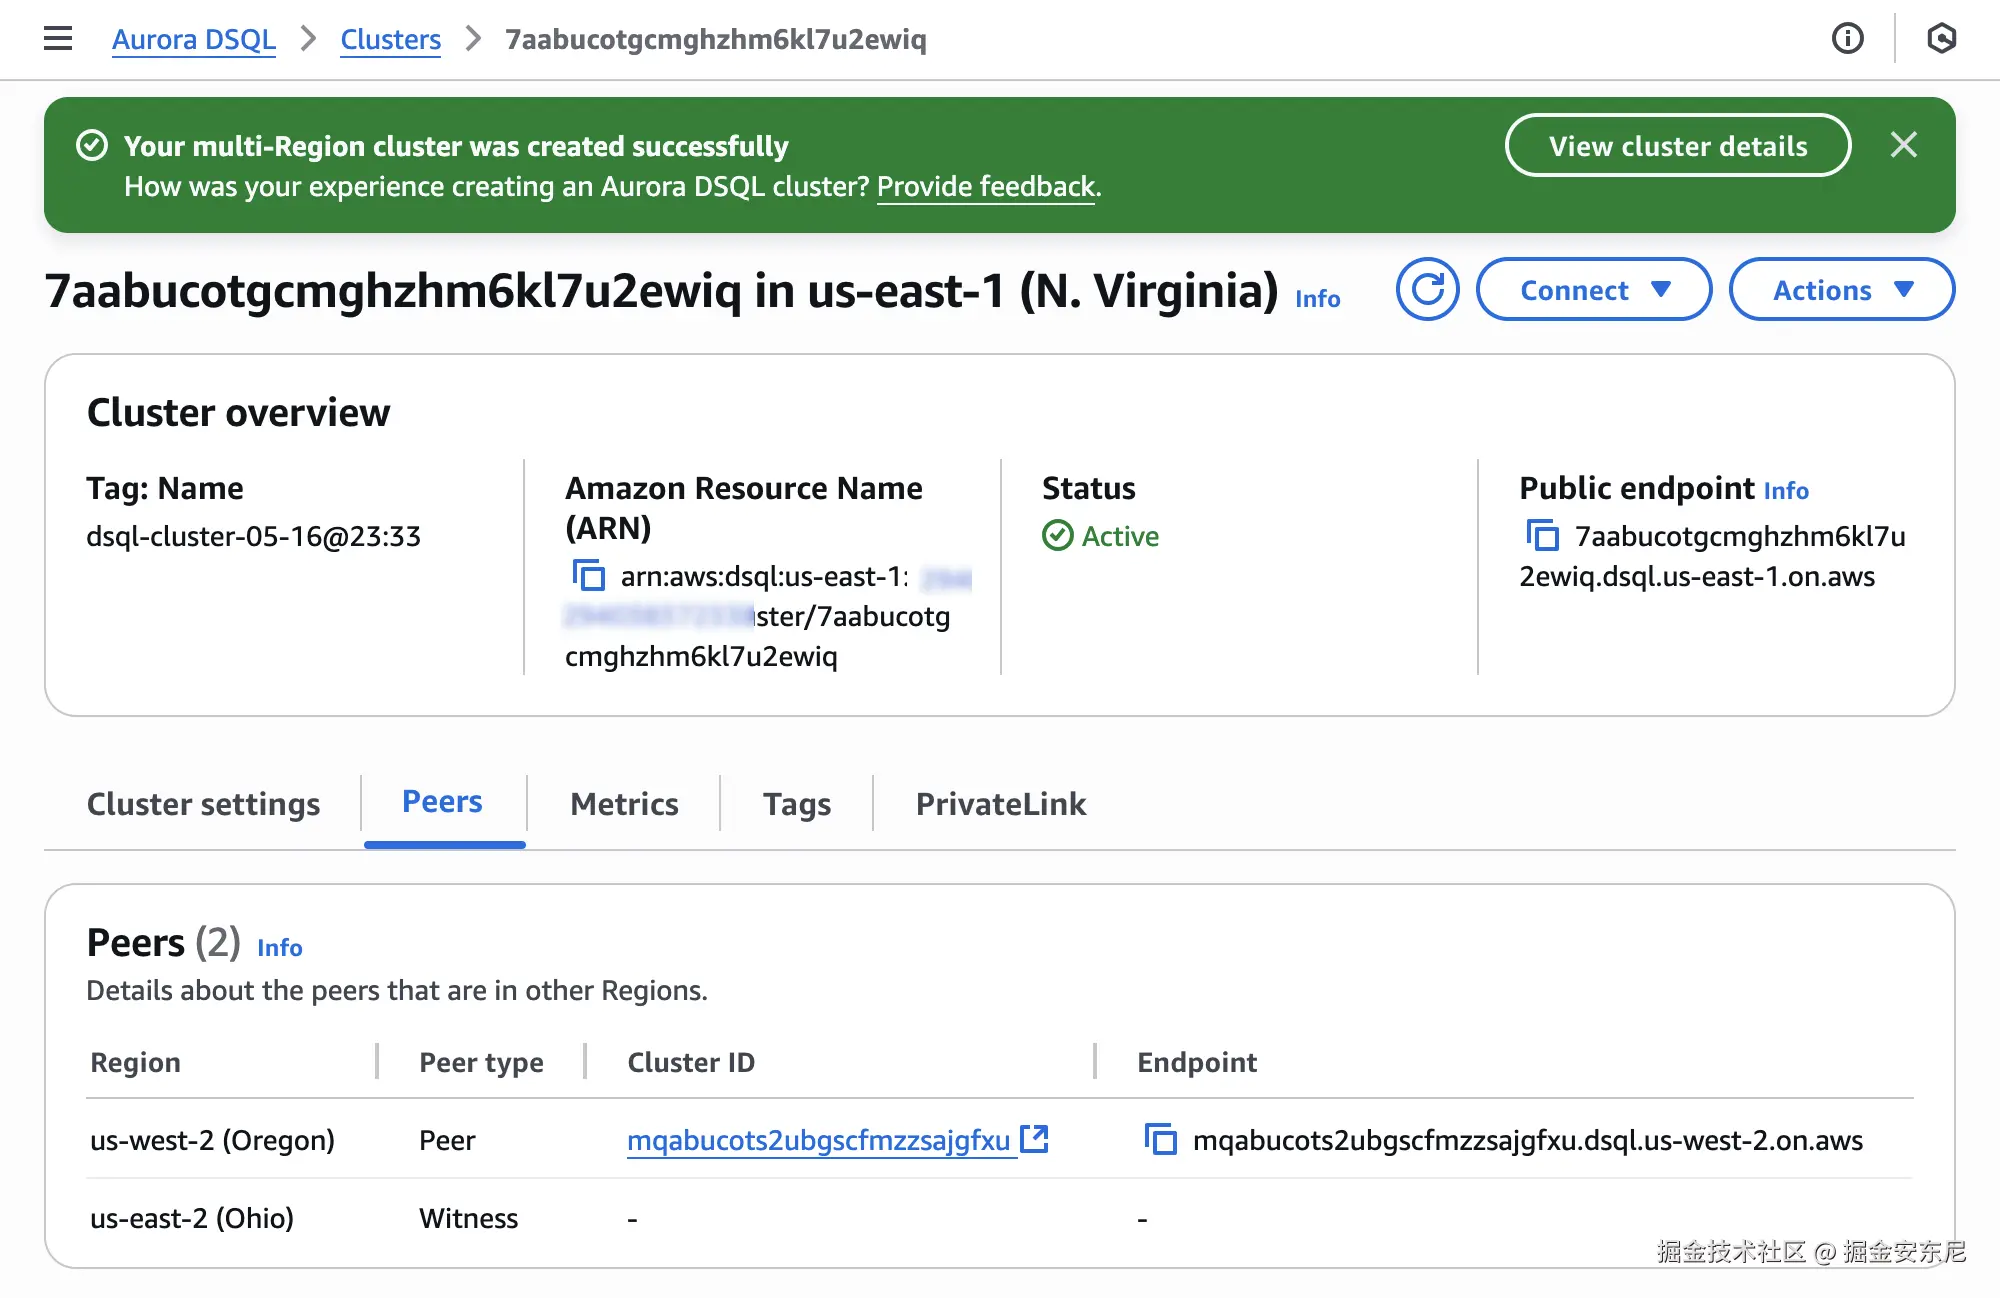This screenshot has height=1298, width=2000.
Task: Click external link icon beside peer cluster ID
Action: (1034, 1139)
